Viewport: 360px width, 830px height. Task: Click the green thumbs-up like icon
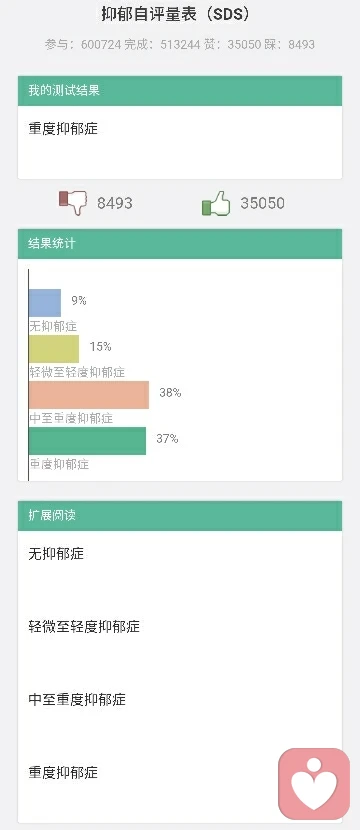coord(216,203)
